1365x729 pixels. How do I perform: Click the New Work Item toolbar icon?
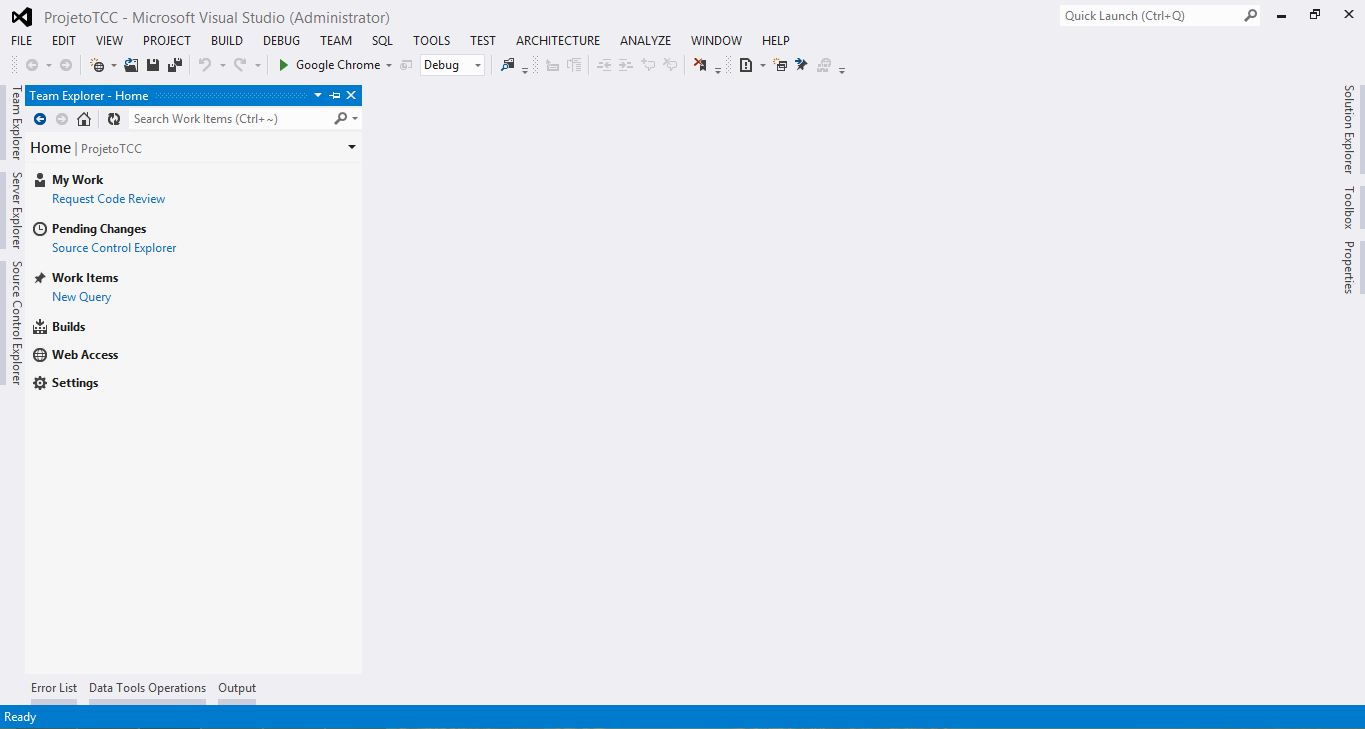pyautogui.click(x=780, y=65)
